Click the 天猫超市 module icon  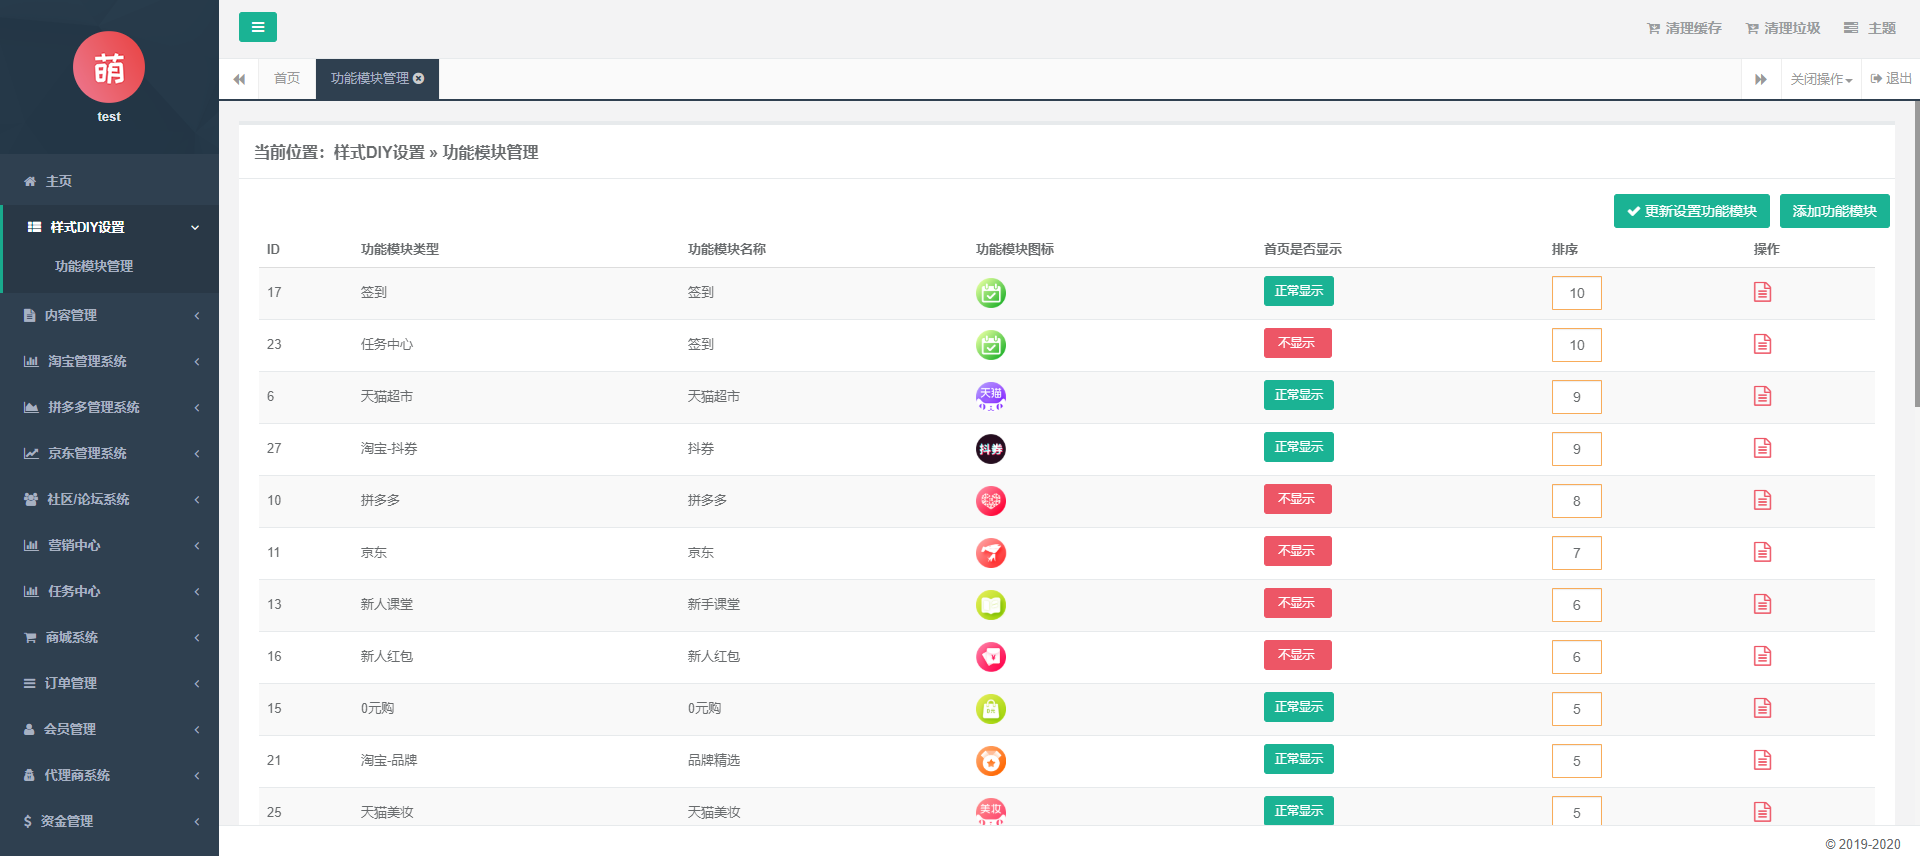(x=990, y=397)
